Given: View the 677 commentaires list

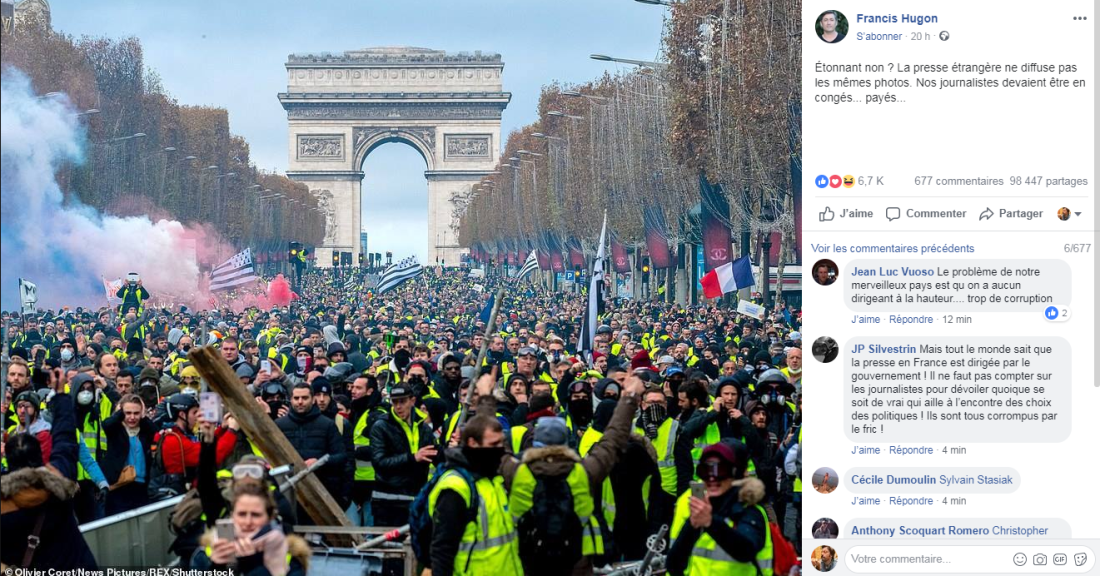Looking at the screenshot, I should (958, 181).
